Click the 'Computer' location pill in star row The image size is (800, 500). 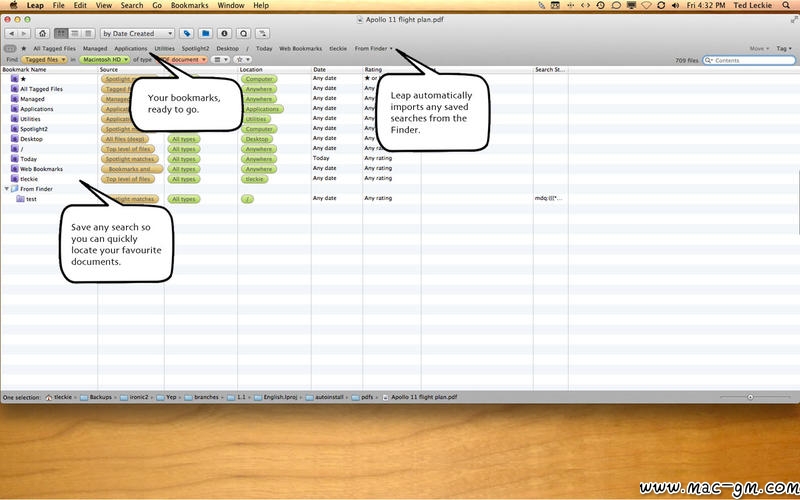click(259, 79)
